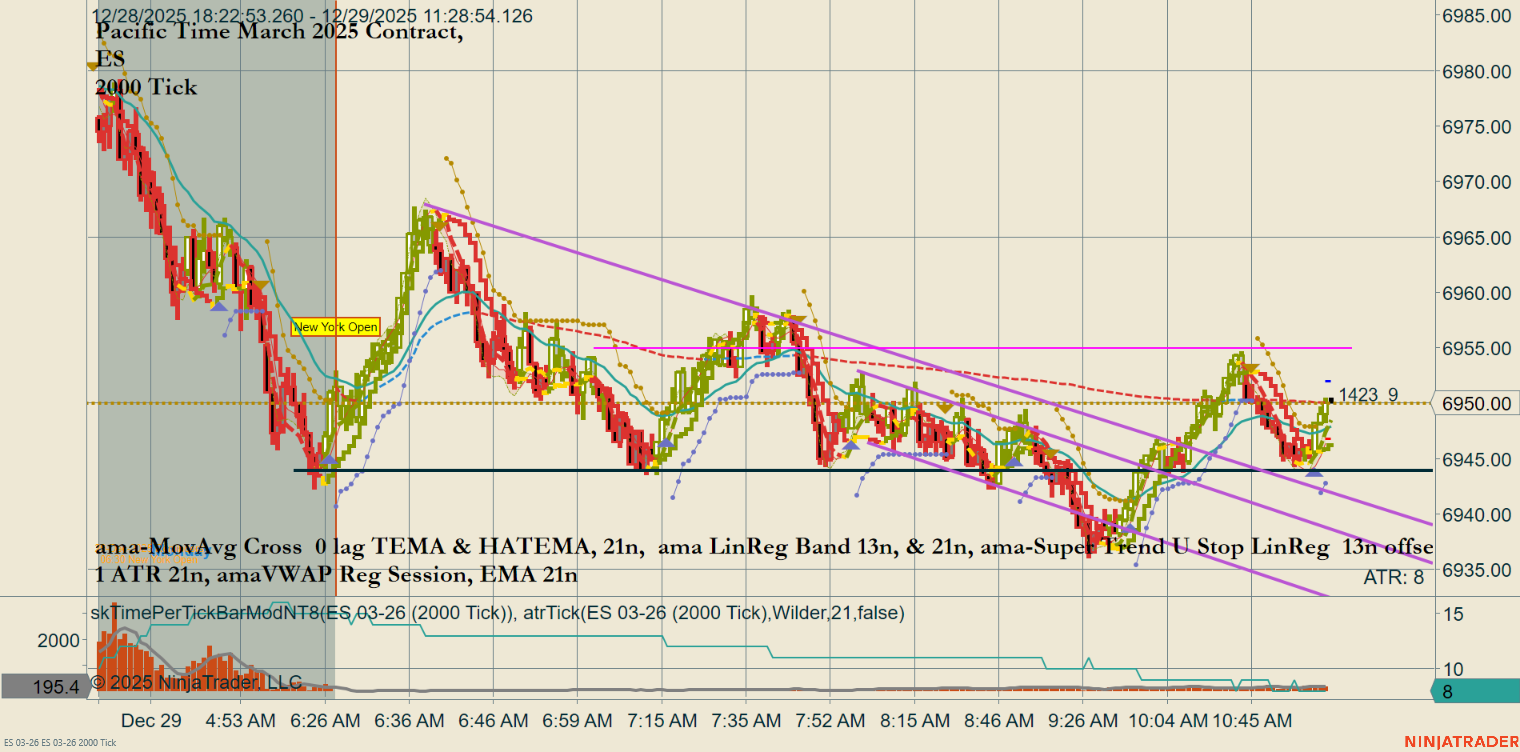
Task: Click the 10:45 AM time axis label
Action: [1251, 721]
